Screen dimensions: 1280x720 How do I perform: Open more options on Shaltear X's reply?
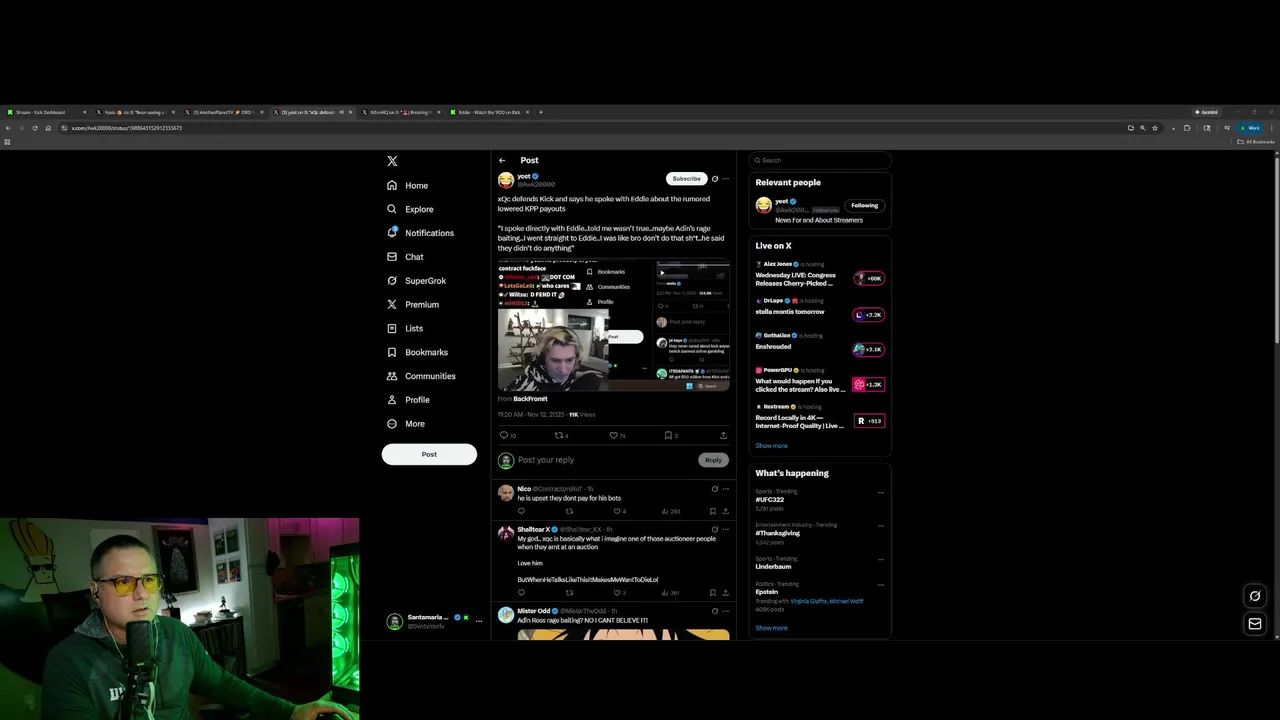pyautogui.click(x=726, y=529)
